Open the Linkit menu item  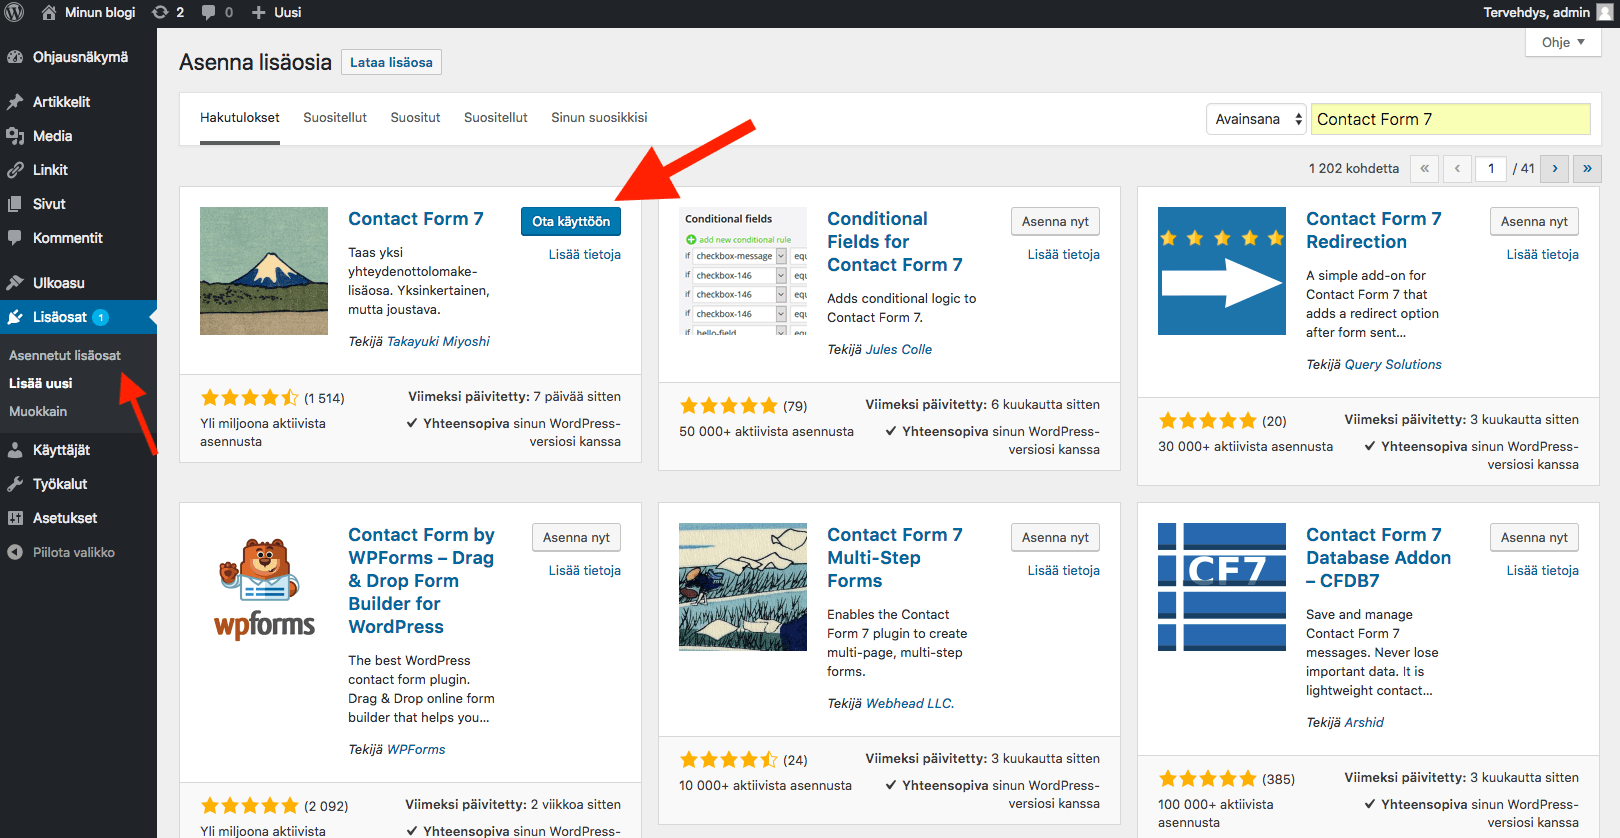78,170
